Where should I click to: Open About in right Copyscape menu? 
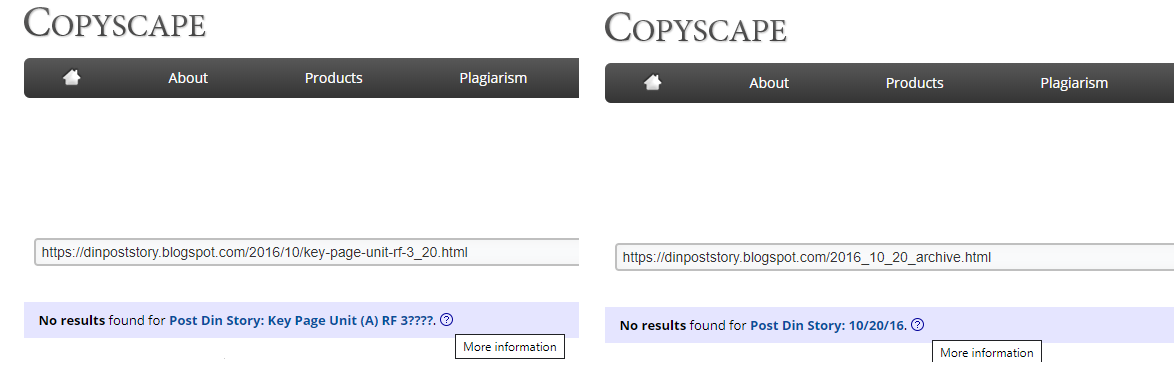pos(769,83)
